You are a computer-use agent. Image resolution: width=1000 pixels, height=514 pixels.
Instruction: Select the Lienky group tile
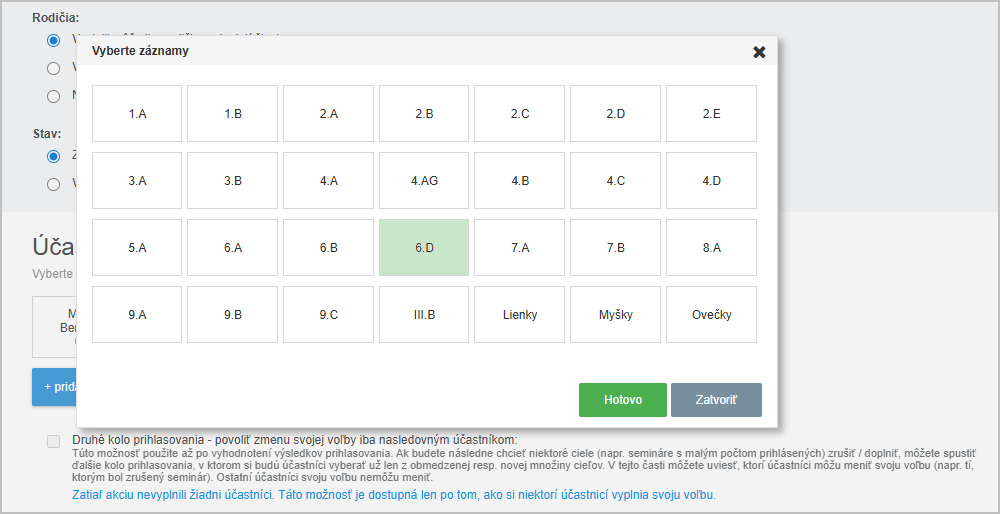coord(520,315)
